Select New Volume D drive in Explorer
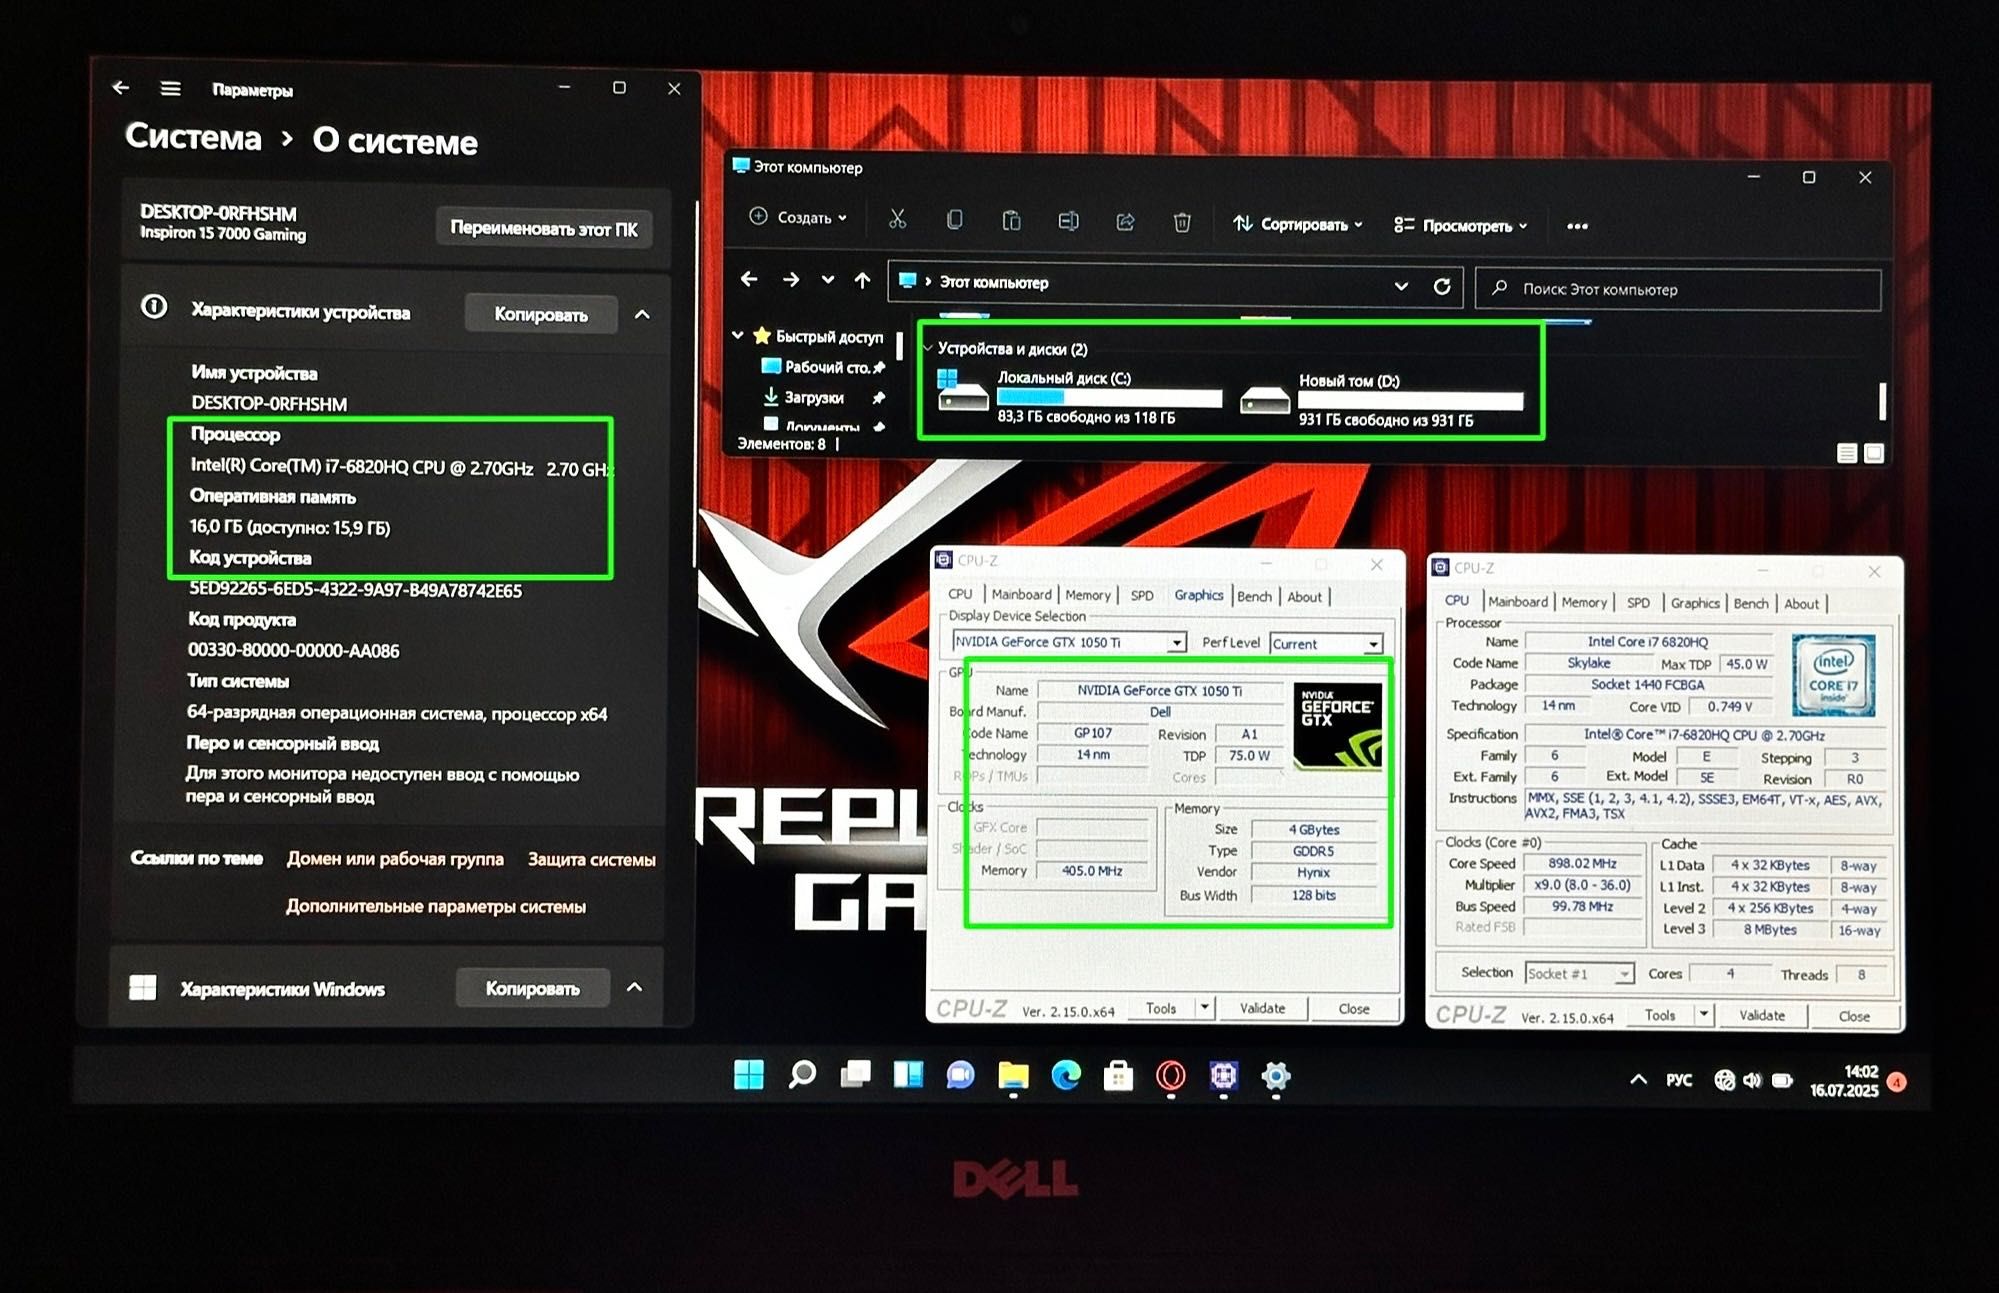1999x1293 pixels. (1382, 400)
